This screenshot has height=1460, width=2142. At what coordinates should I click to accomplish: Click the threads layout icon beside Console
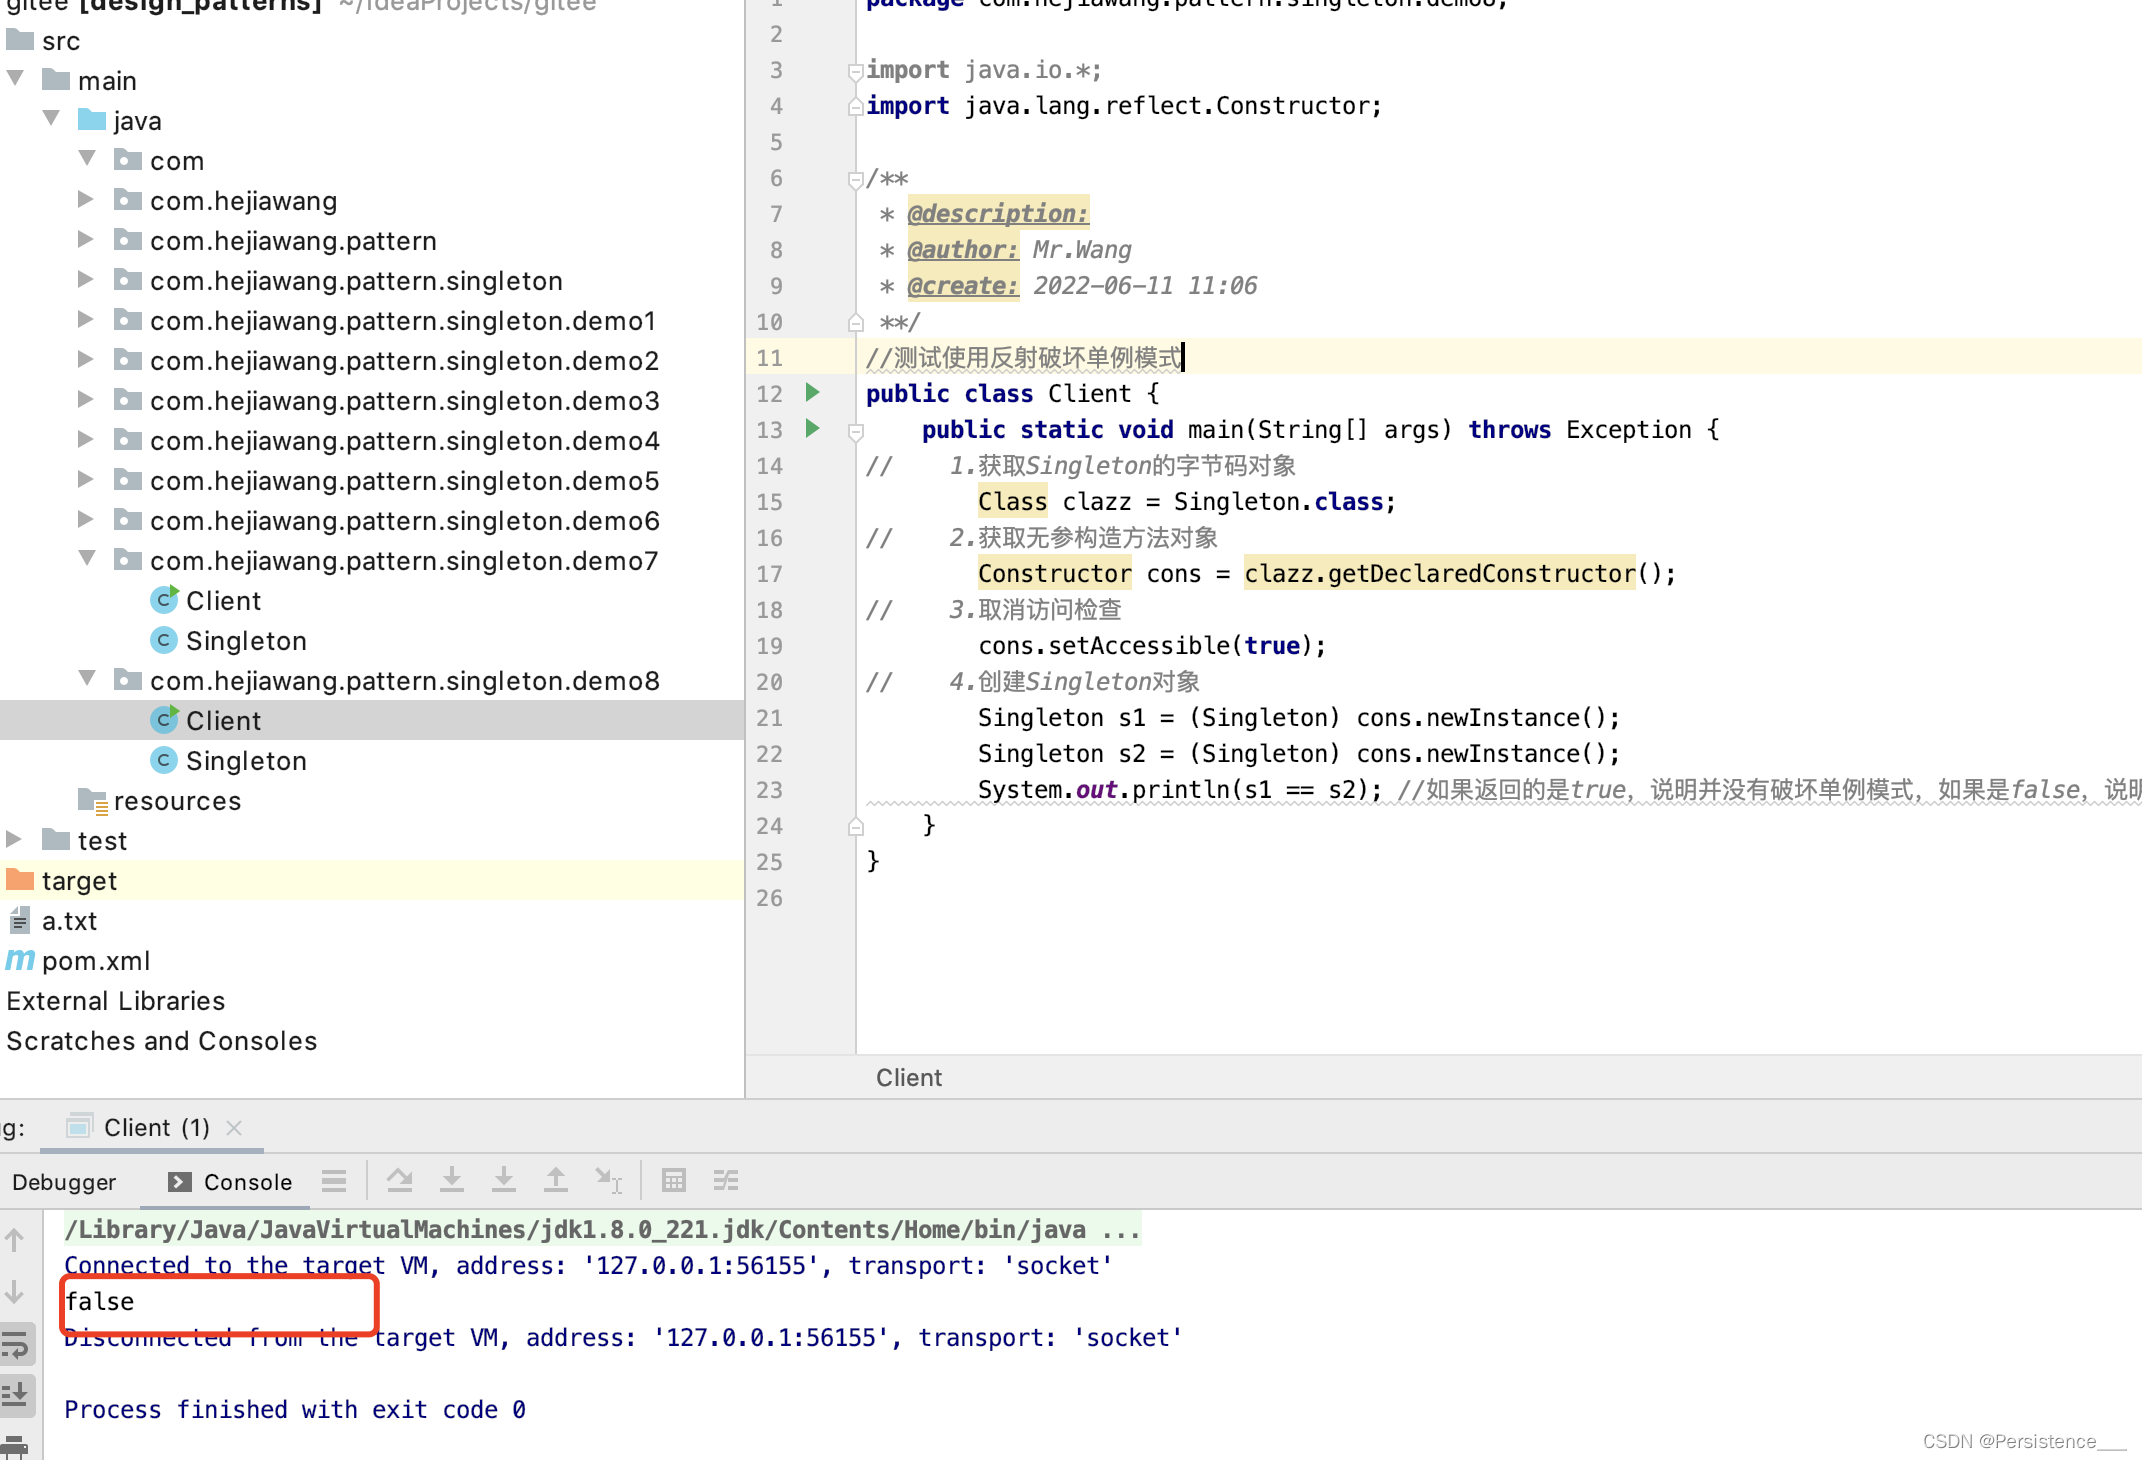334,1181
